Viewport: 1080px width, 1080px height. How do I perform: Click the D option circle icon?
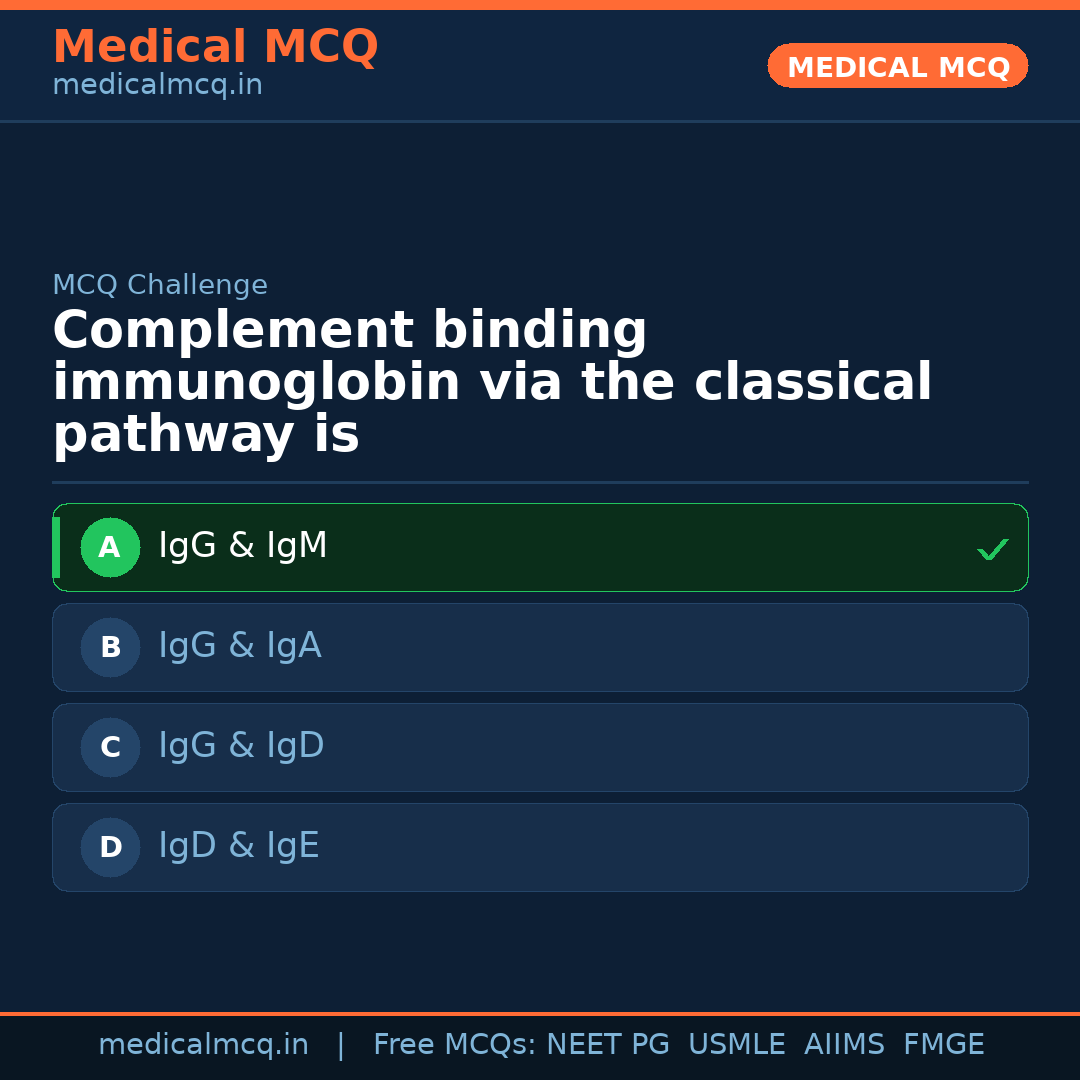[110, 847]
